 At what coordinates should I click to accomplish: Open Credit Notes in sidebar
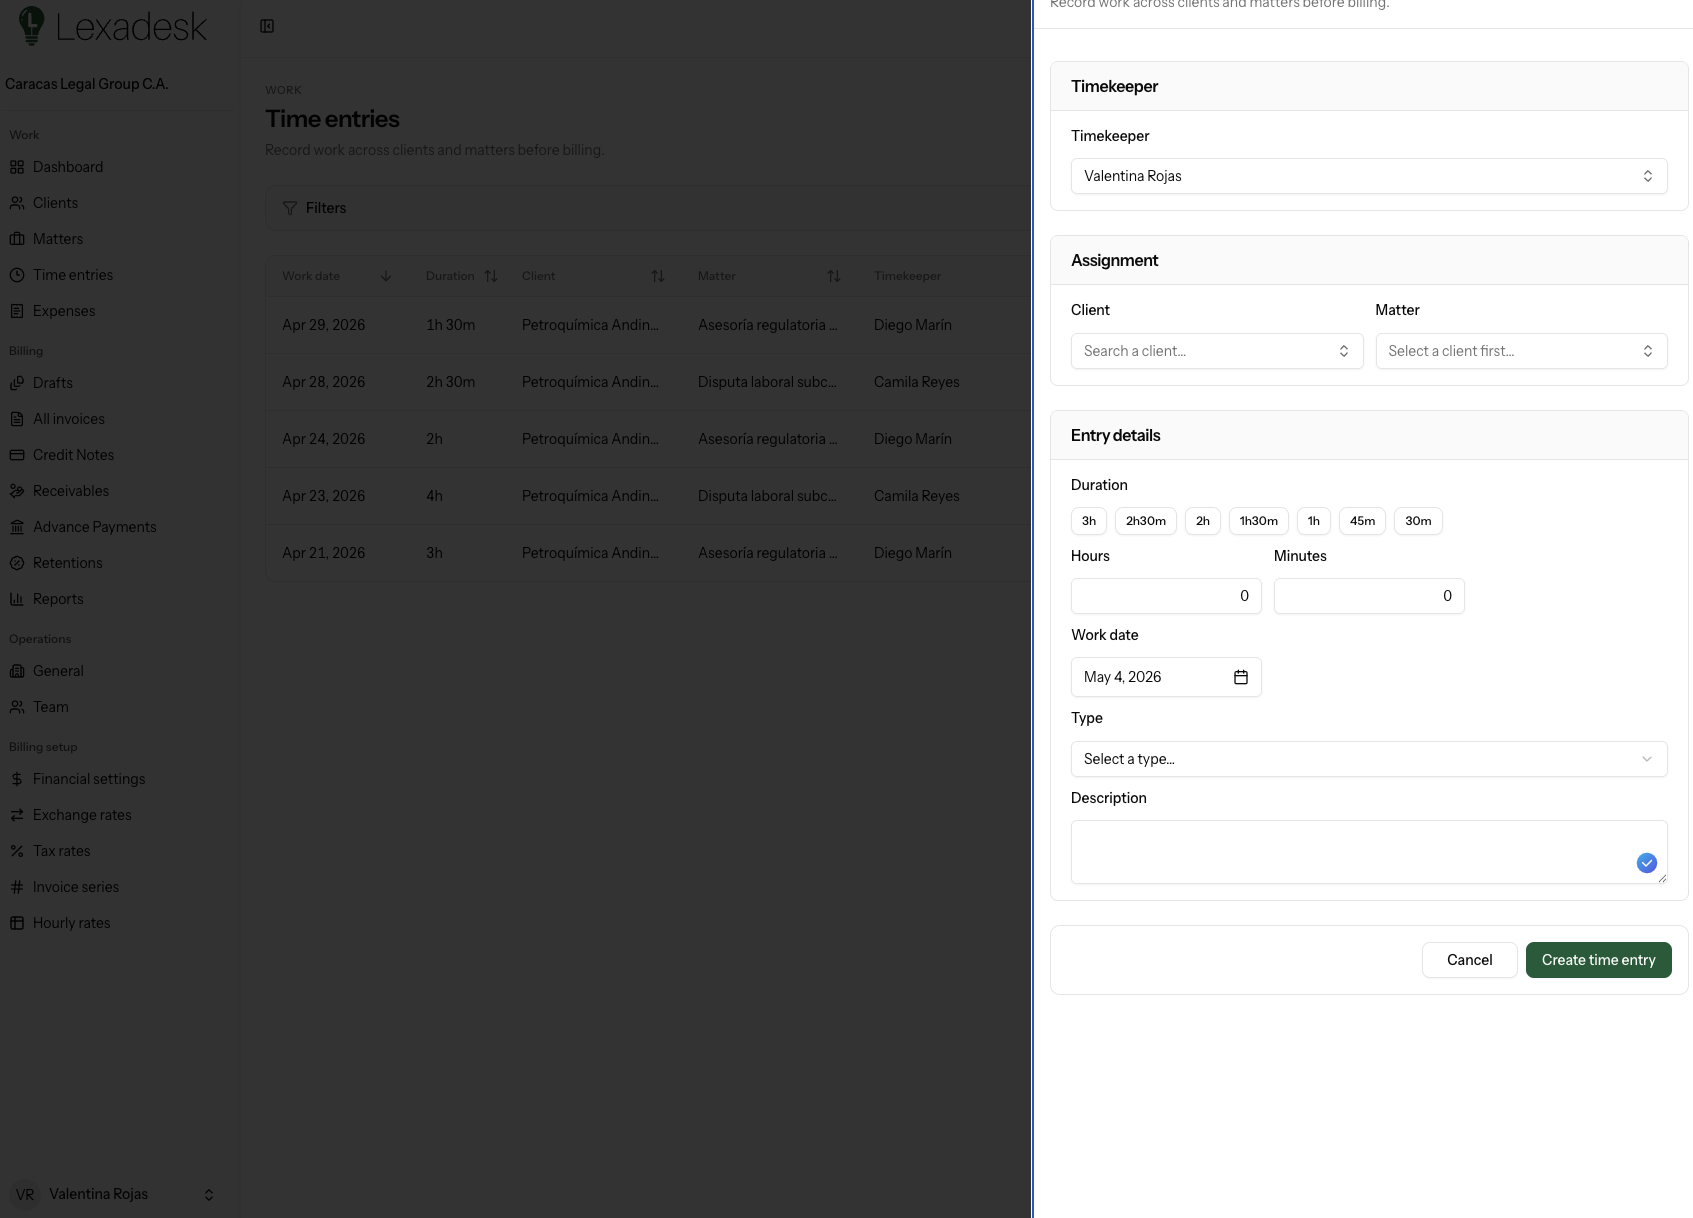point(73,455)
